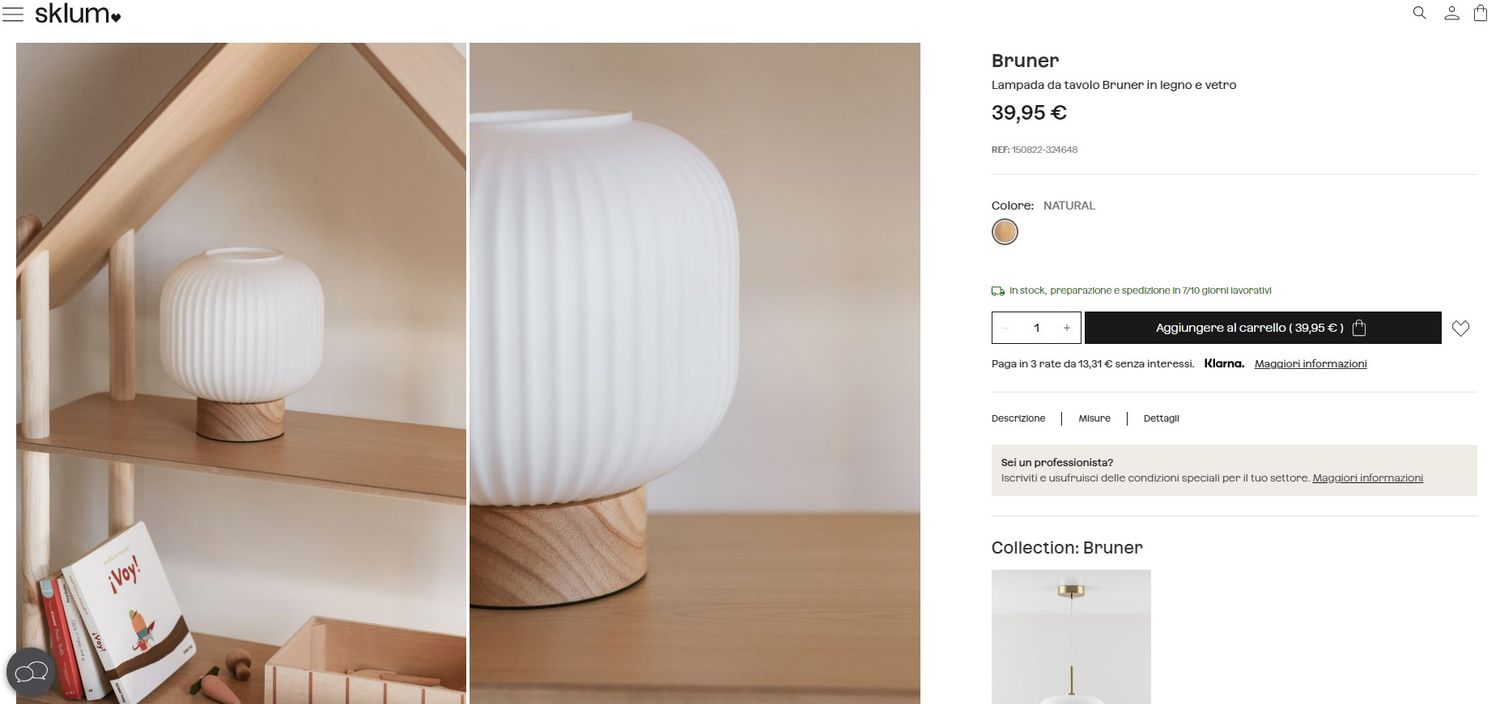Open the user account icon
Viewport: 1500px width, 704px height.
(1451, 13)
